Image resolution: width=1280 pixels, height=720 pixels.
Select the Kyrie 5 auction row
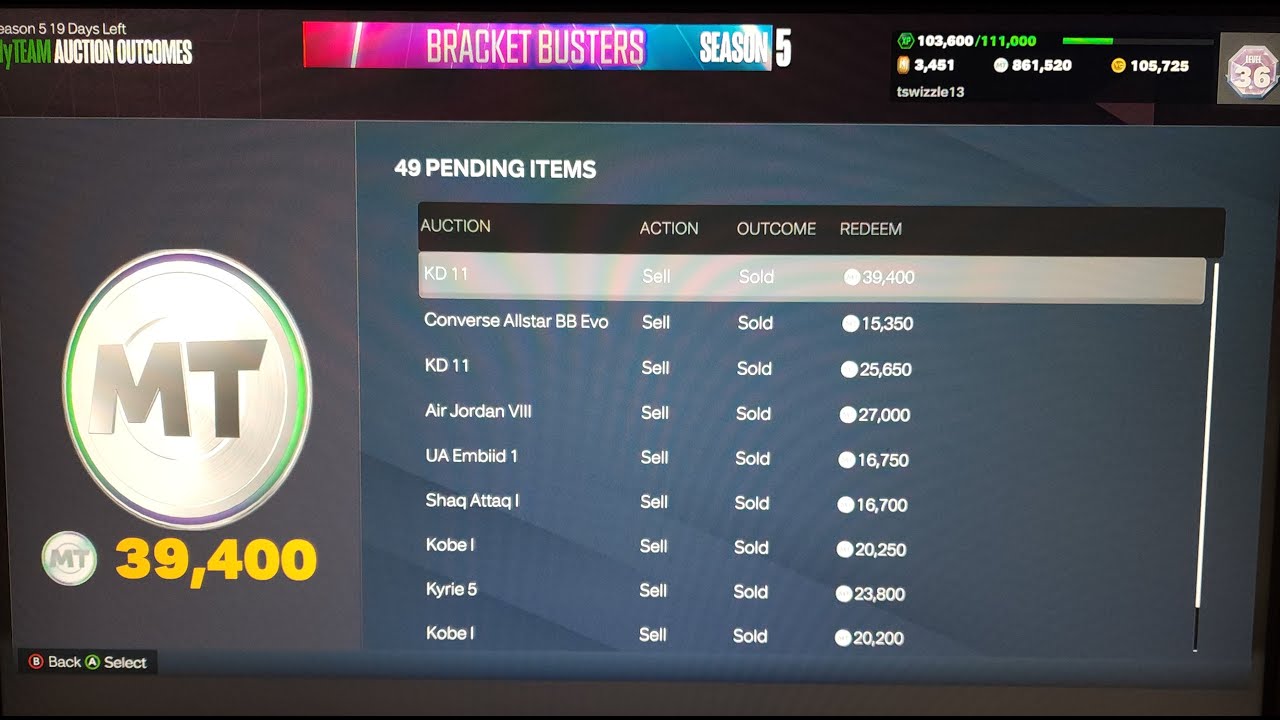tap(811, 591)
